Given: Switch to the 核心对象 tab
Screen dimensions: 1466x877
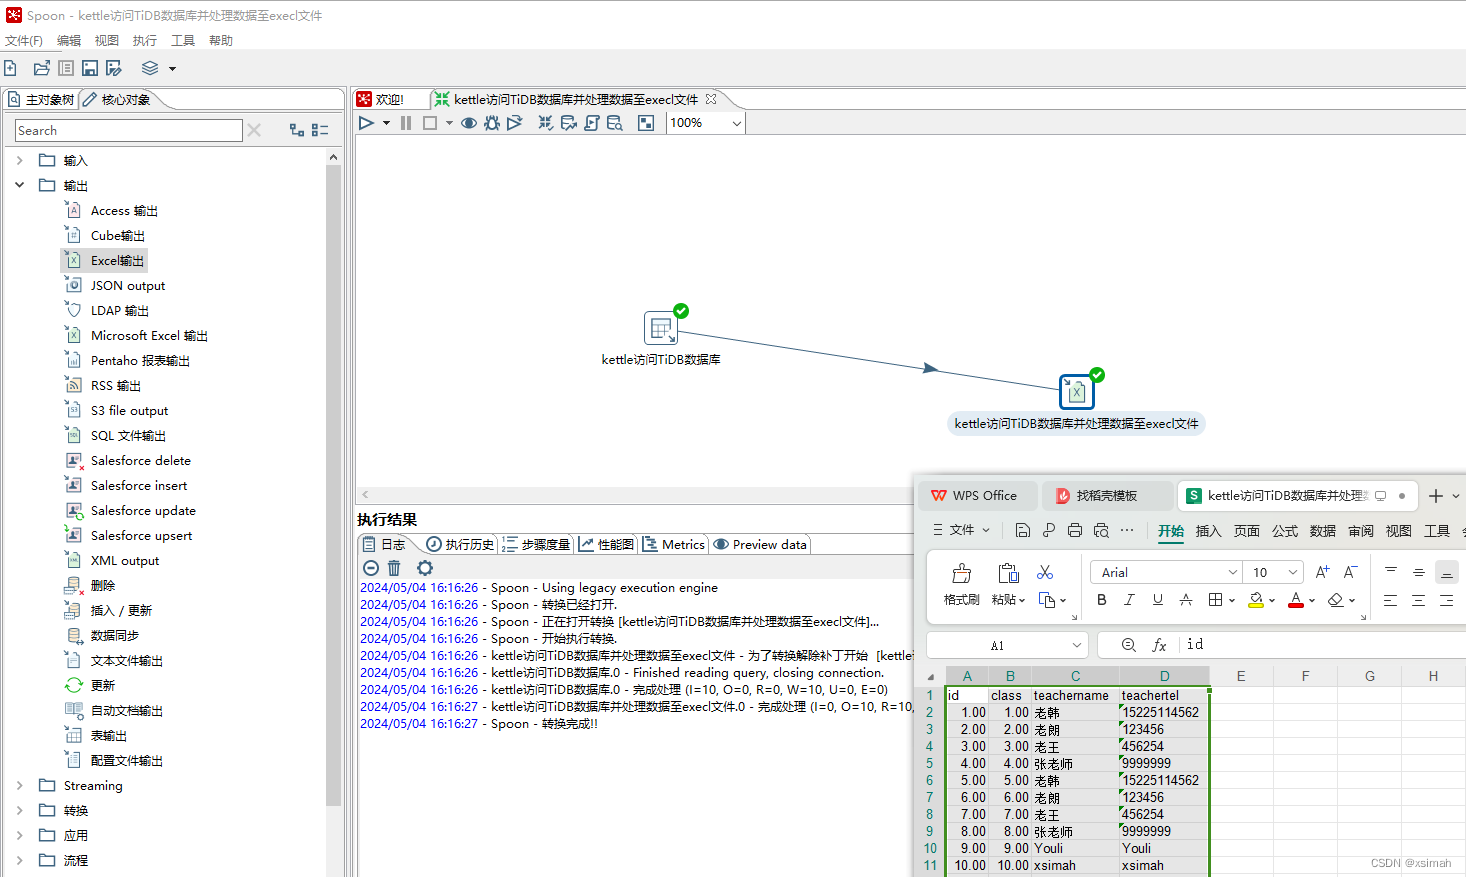Looking at the screenshot, I should pos(117,99).
